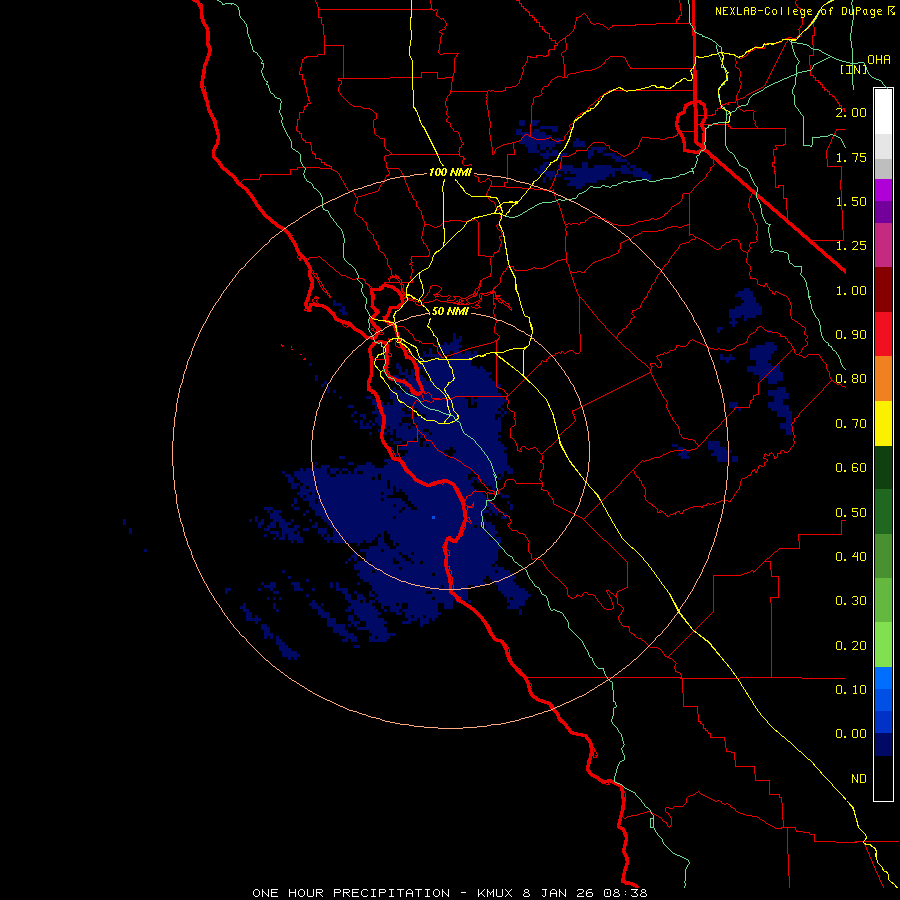Click the "100 NMI" range ring label
900x900 pixels.
[451, 172]
